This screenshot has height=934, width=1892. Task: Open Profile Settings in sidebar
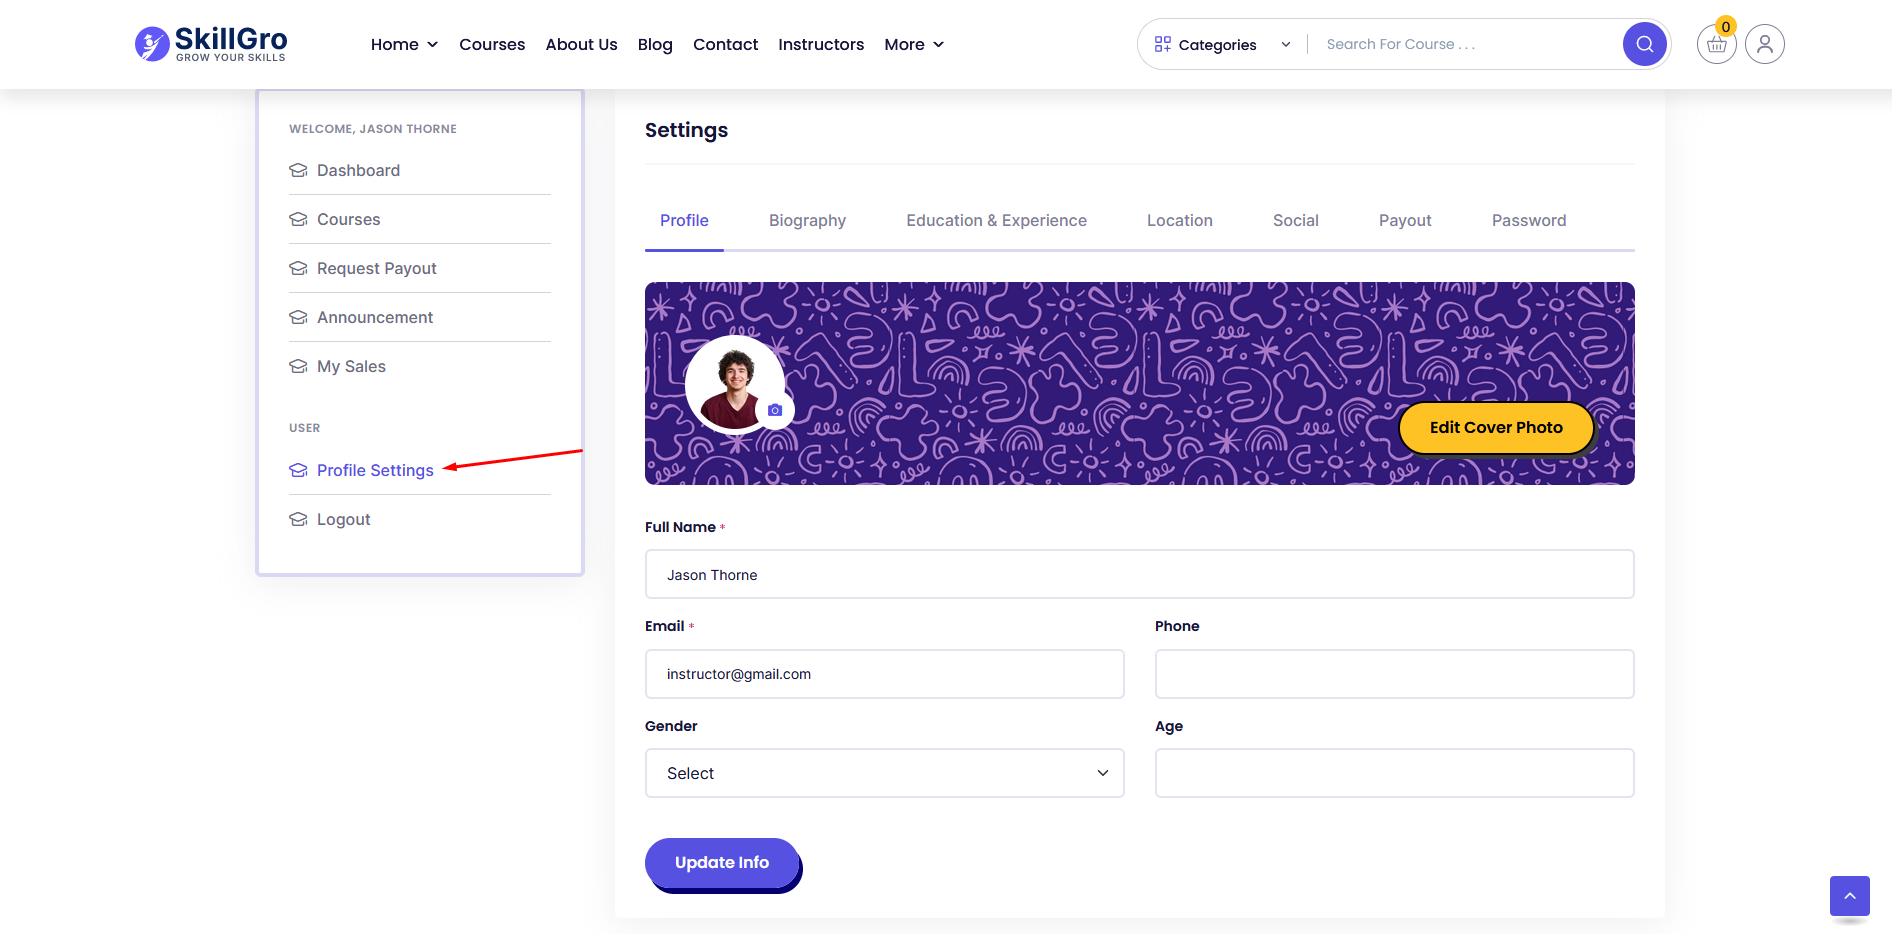pos(375,470)
